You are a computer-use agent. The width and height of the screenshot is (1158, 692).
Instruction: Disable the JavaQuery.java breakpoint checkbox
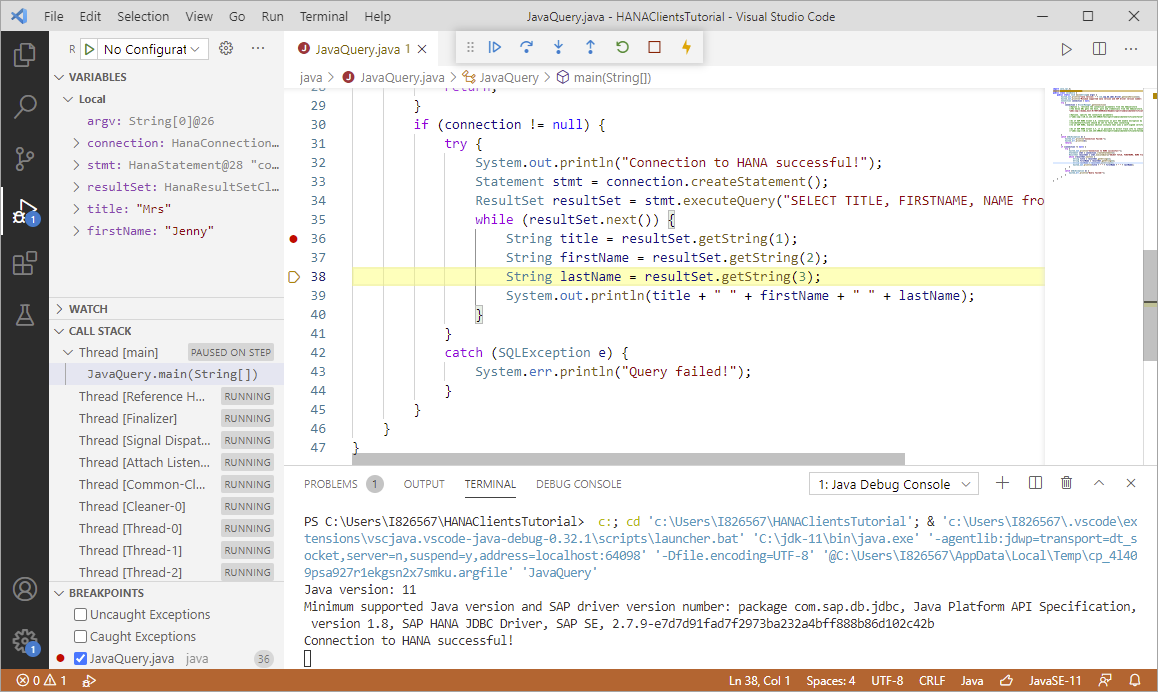point(80,659)
